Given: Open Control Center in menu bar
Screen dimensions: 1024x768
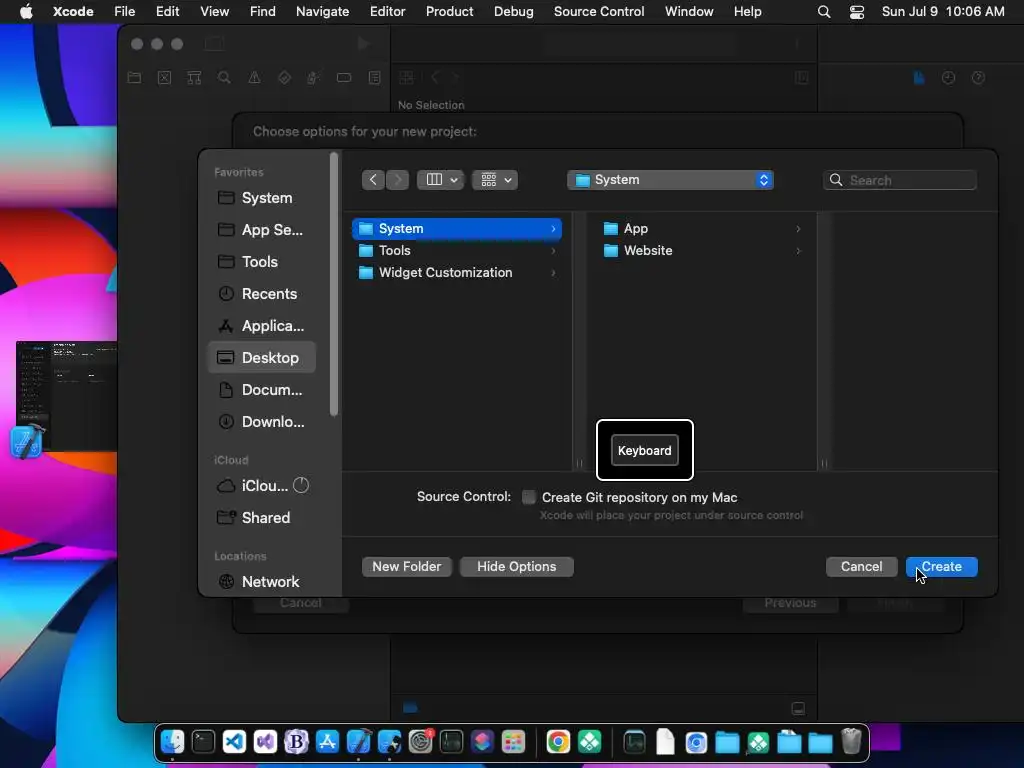Looking at the screenshot, I should pyautogui.click(x=857, y=12).
